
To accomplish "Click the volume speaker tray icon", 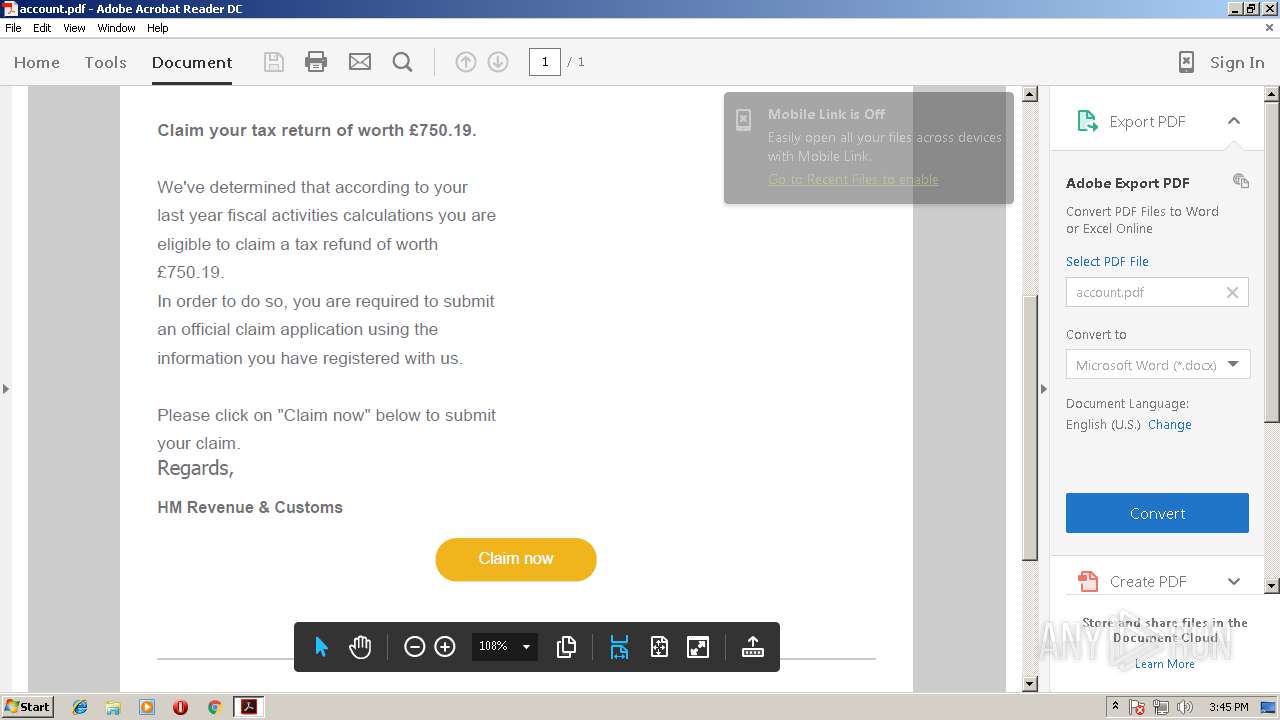I will 1185,707.
